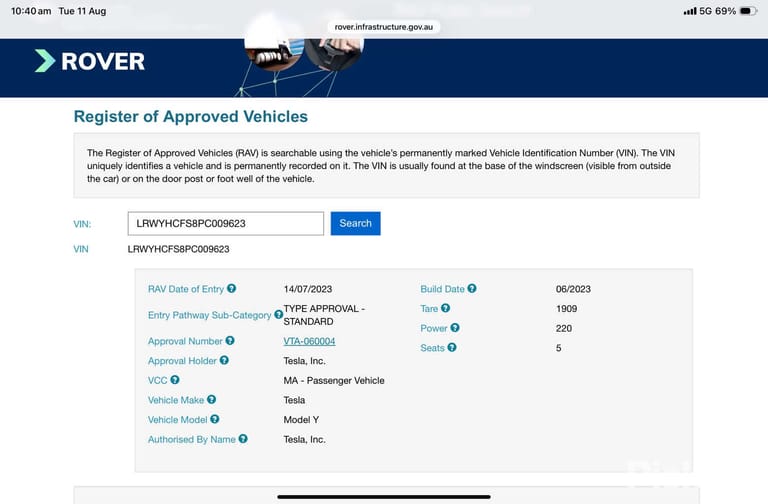
Task: Select the seats value 5
Action: point(558,348)
